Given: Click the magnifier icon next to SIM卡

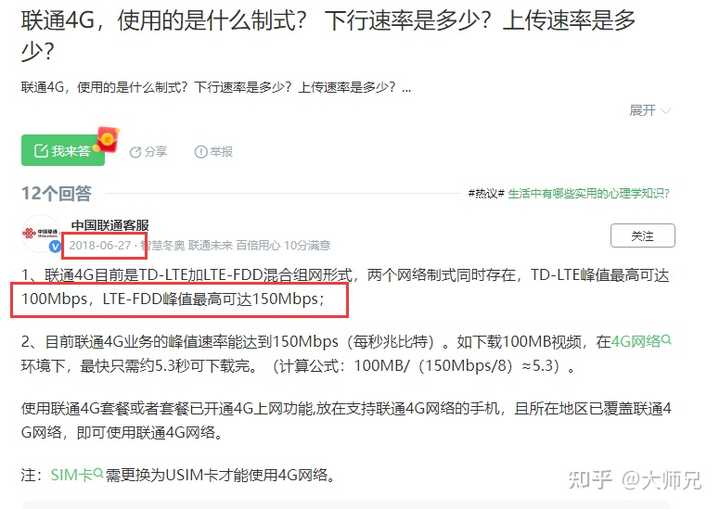Looking at the screenshot, I should (x=98, y=472).
